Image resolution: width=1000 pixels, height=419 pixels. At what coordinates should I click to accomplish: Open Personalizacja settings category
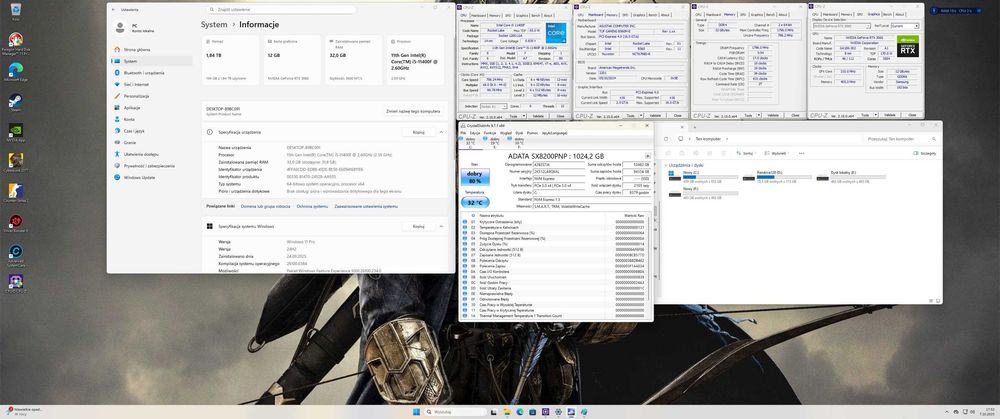[152, 96]
